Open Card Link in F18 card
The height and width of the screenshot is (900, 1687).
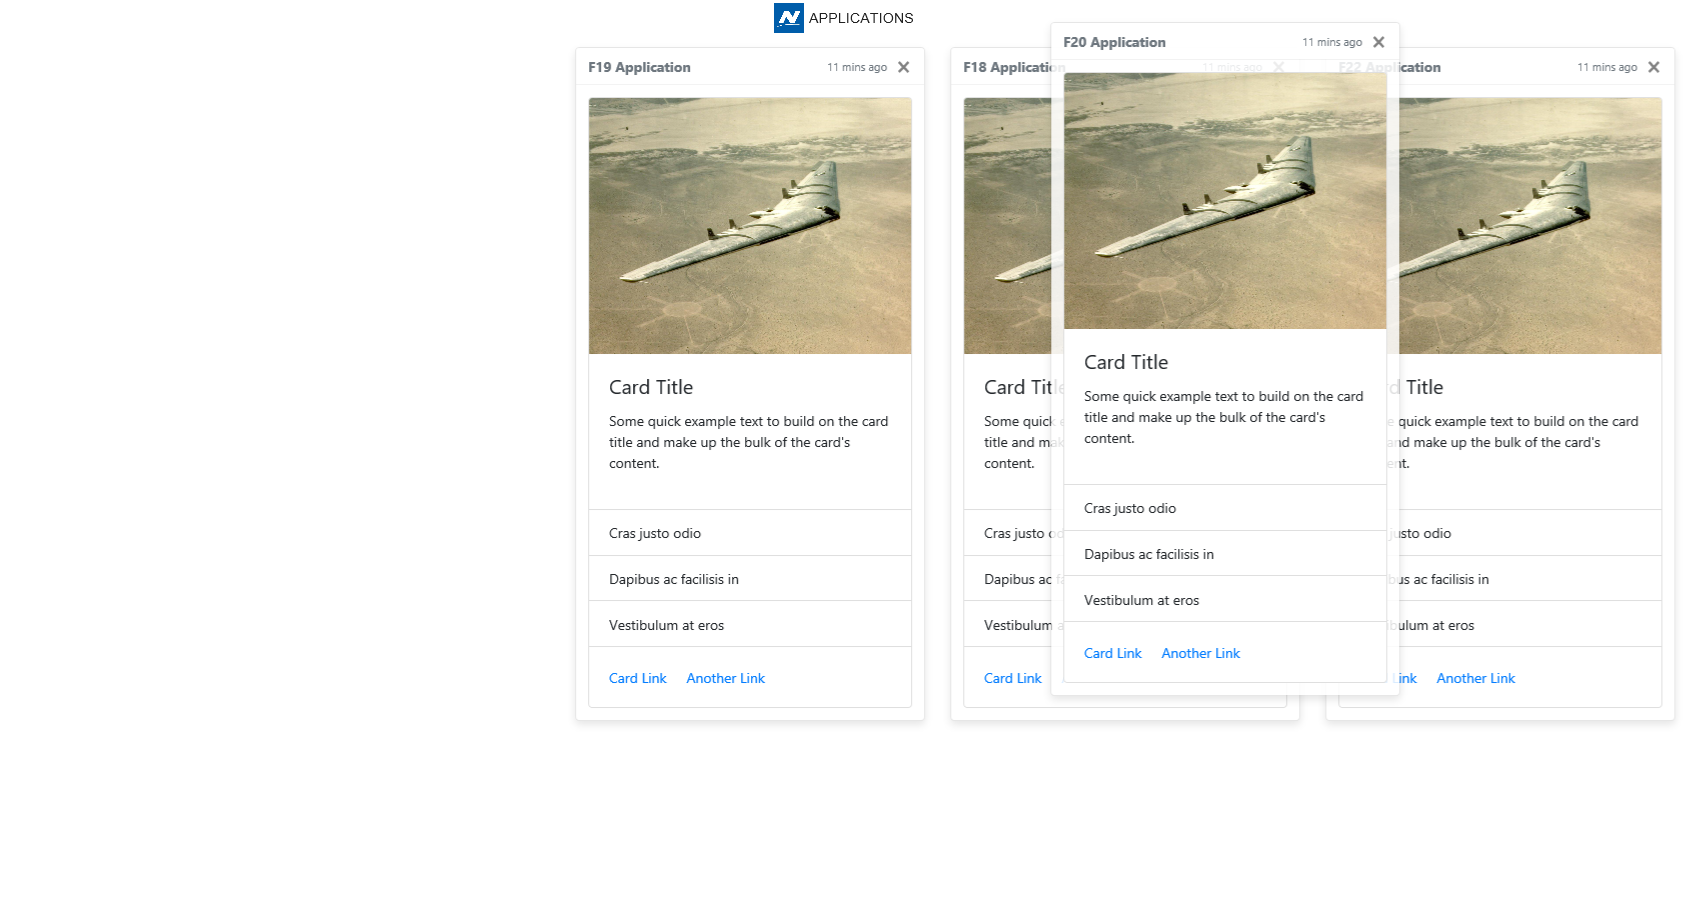tap(1013, 678)
